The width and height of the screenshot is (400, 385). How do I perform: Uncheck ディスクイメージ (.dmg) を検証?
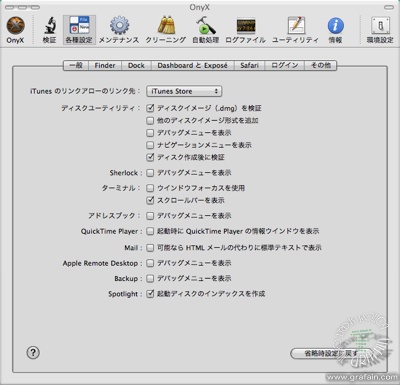(x=150, y=108)
